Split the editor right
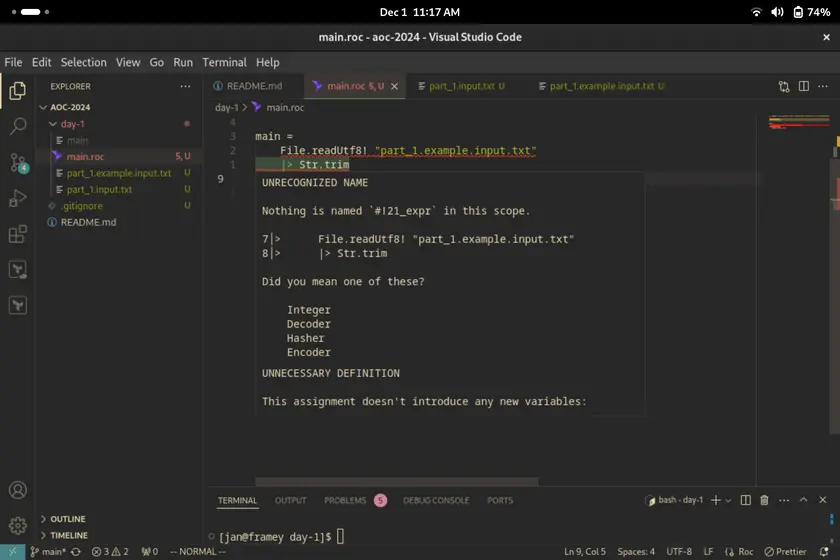Screen dimensions: 840x560 coord(804,86)
